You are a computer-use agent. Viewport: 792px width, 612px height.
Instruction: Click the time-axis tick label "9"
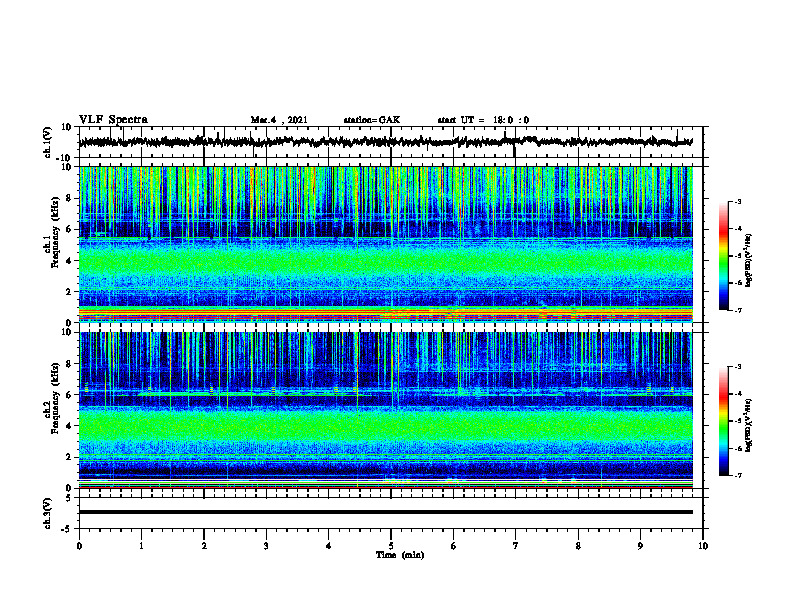640,546
